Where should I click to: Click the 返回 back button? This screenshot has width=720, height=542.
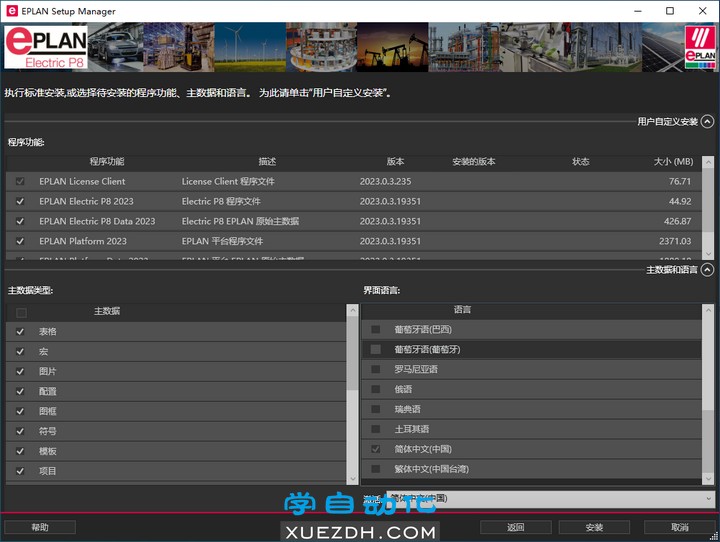516,527
